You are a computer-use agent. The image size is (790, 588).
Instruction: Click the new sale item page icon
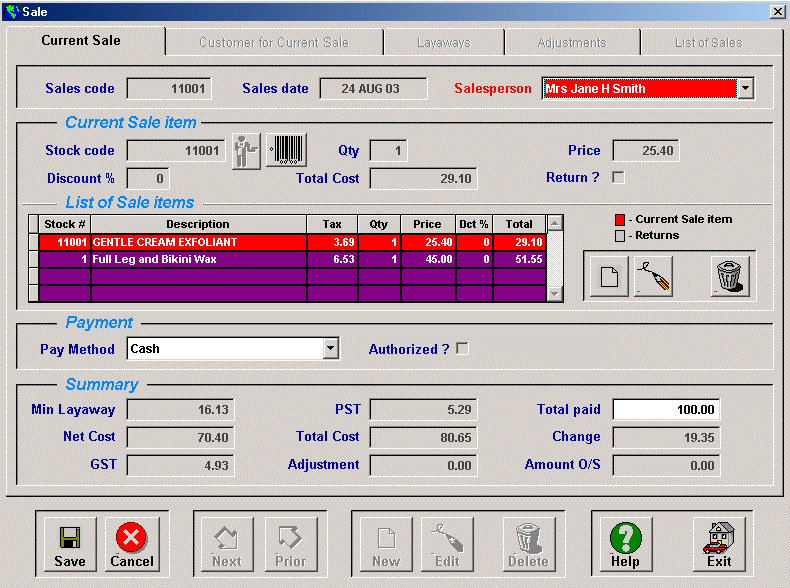click(609, 277)
